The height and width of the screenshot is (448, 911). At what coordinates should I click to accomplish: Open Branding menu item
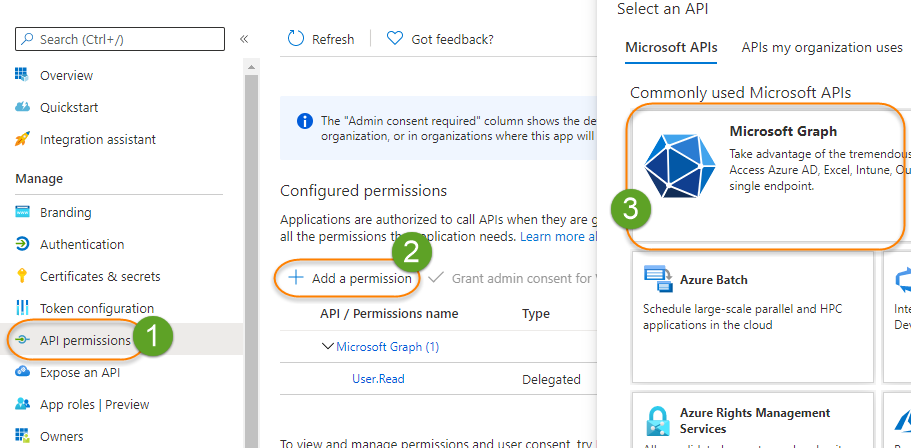point(66,213)
